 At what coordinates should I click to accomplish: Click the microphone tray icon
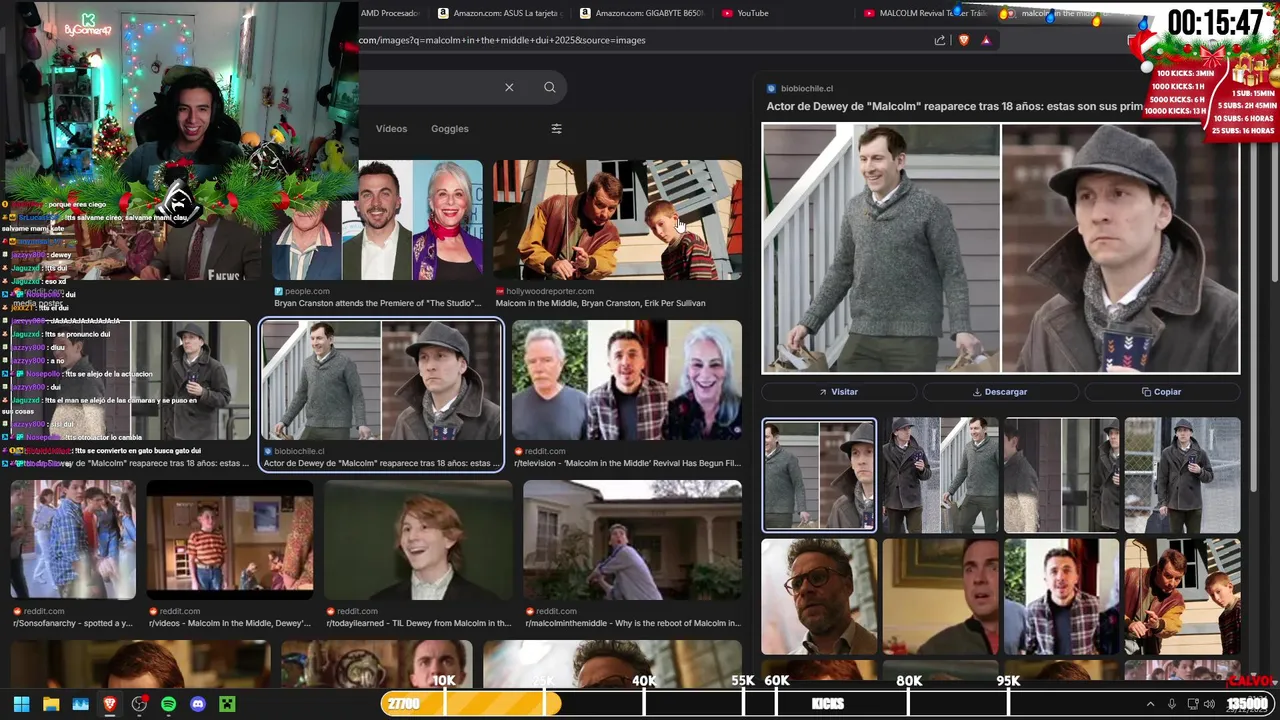click(1172, 704)
